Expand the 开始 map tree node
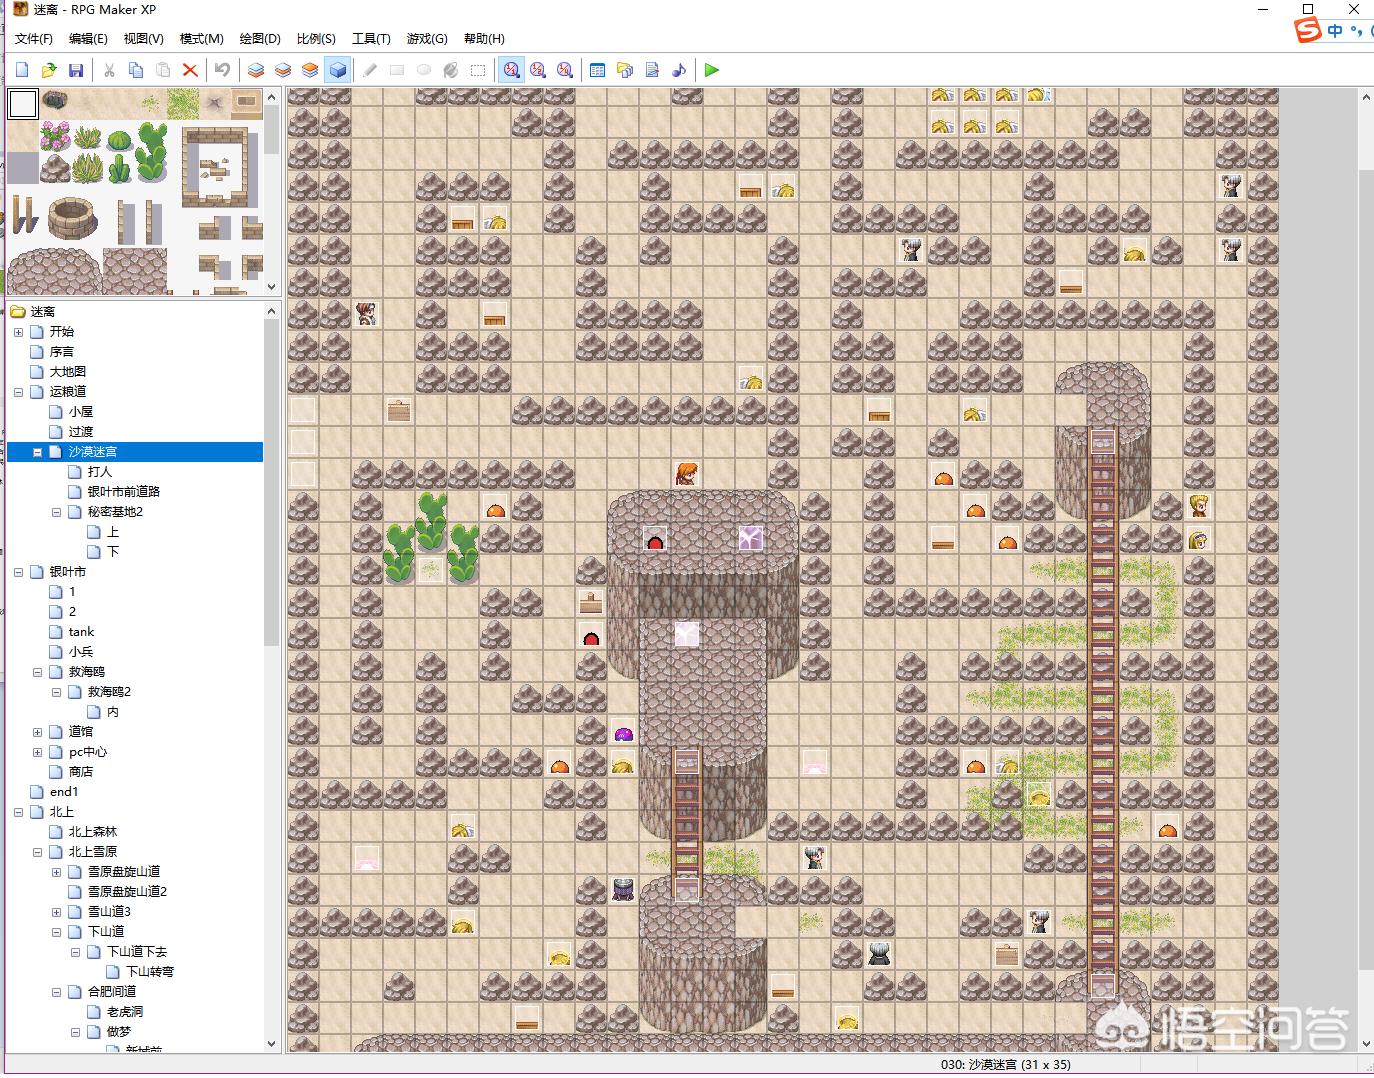Viewport: 1374px width, 1078px height. click(18, 332)
